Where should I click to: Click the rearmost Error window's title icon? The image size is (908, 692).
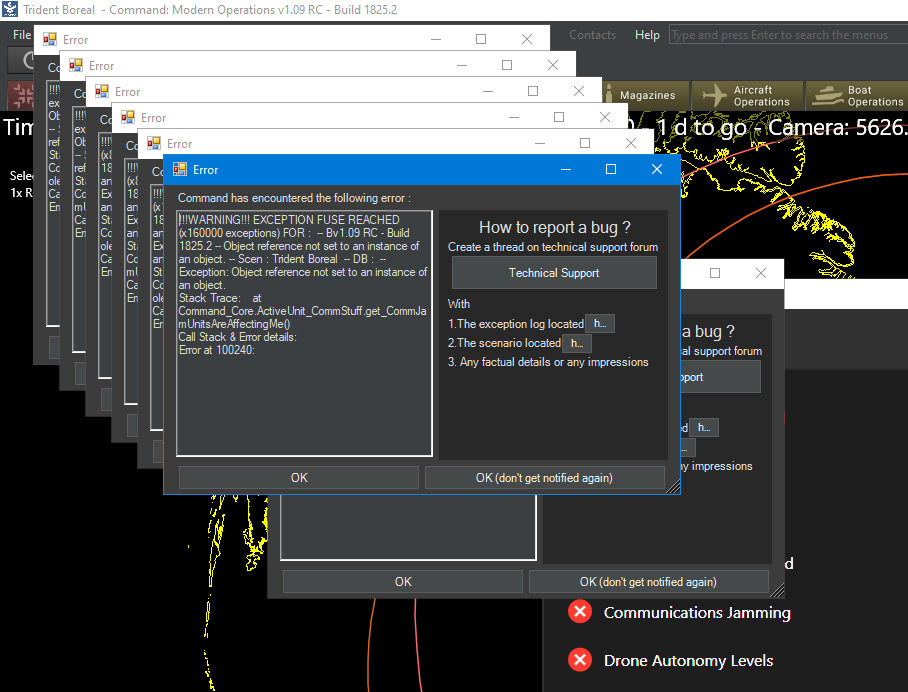[50, 39]
